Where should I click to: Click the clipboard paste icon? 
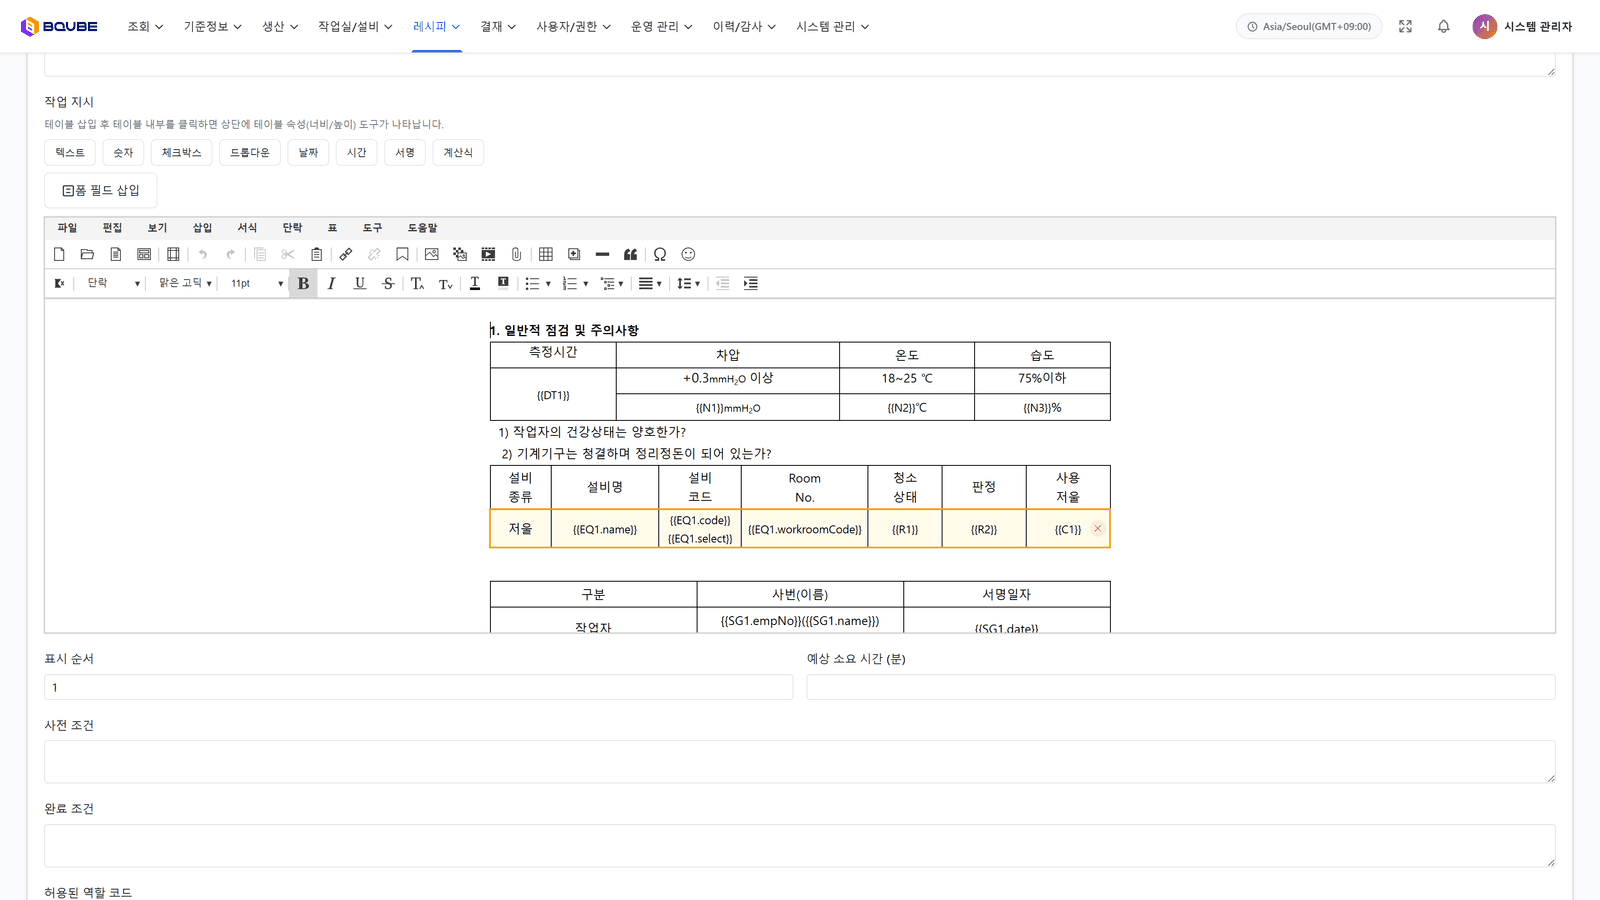point(316,255)
